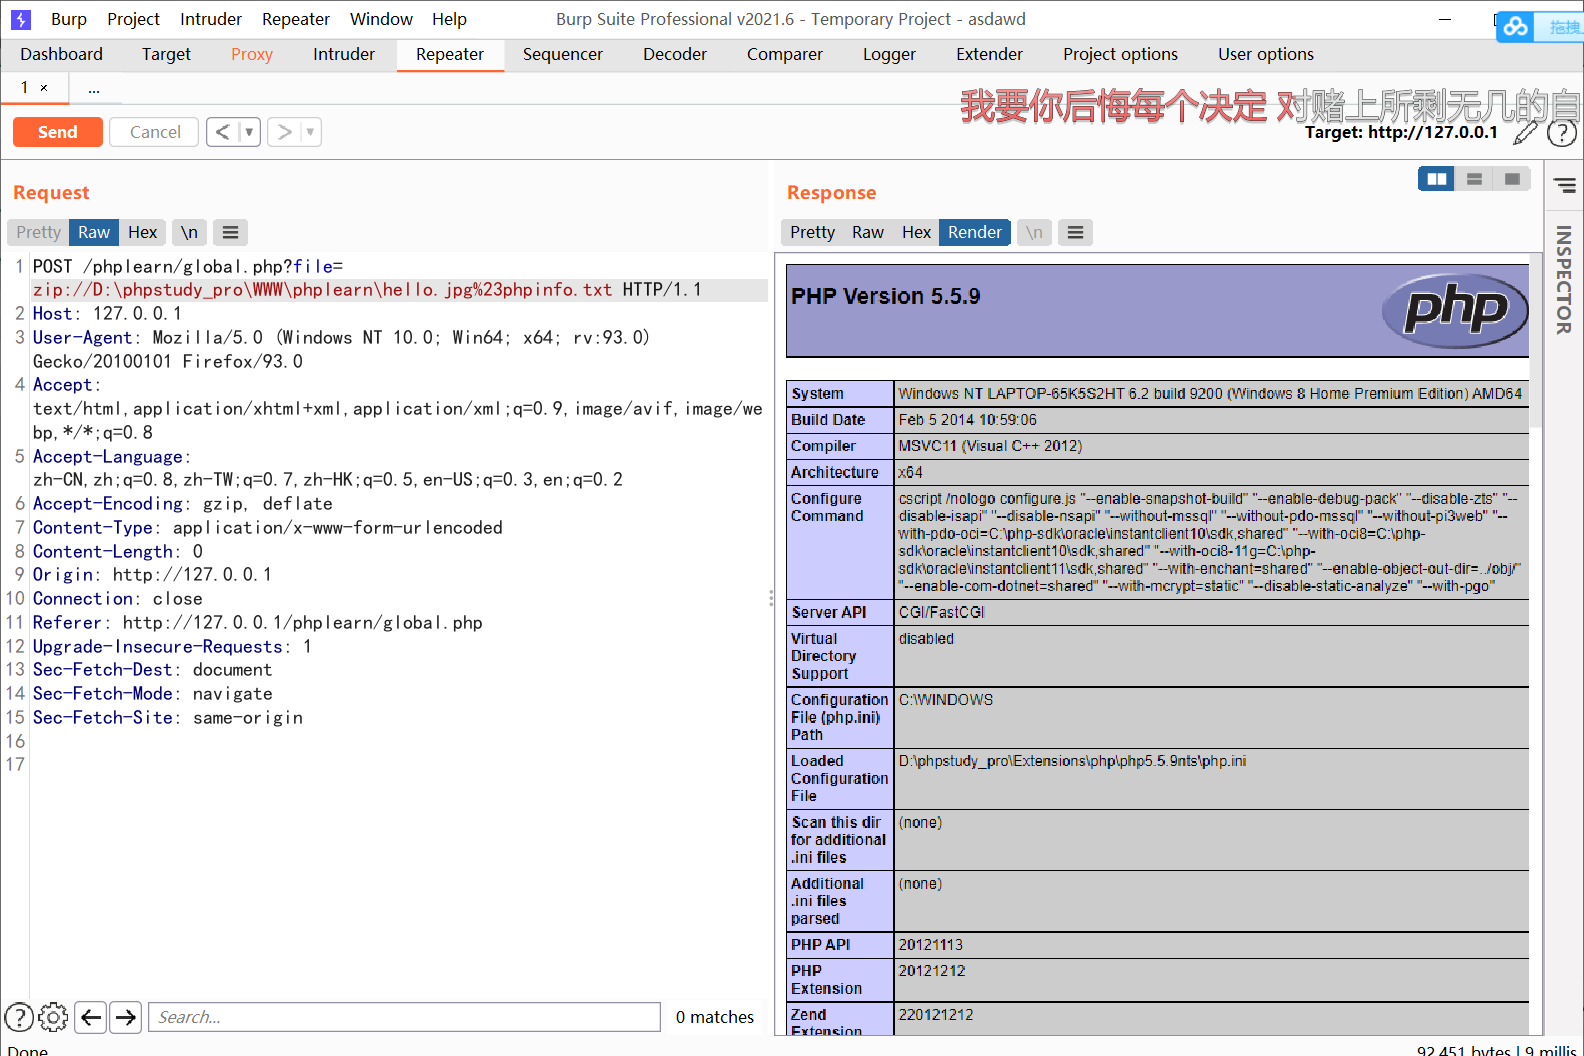The height and width of the screenshot is (1056, 1584).
Task: Edit the target with pencil icon
Action: point(1525,133)
